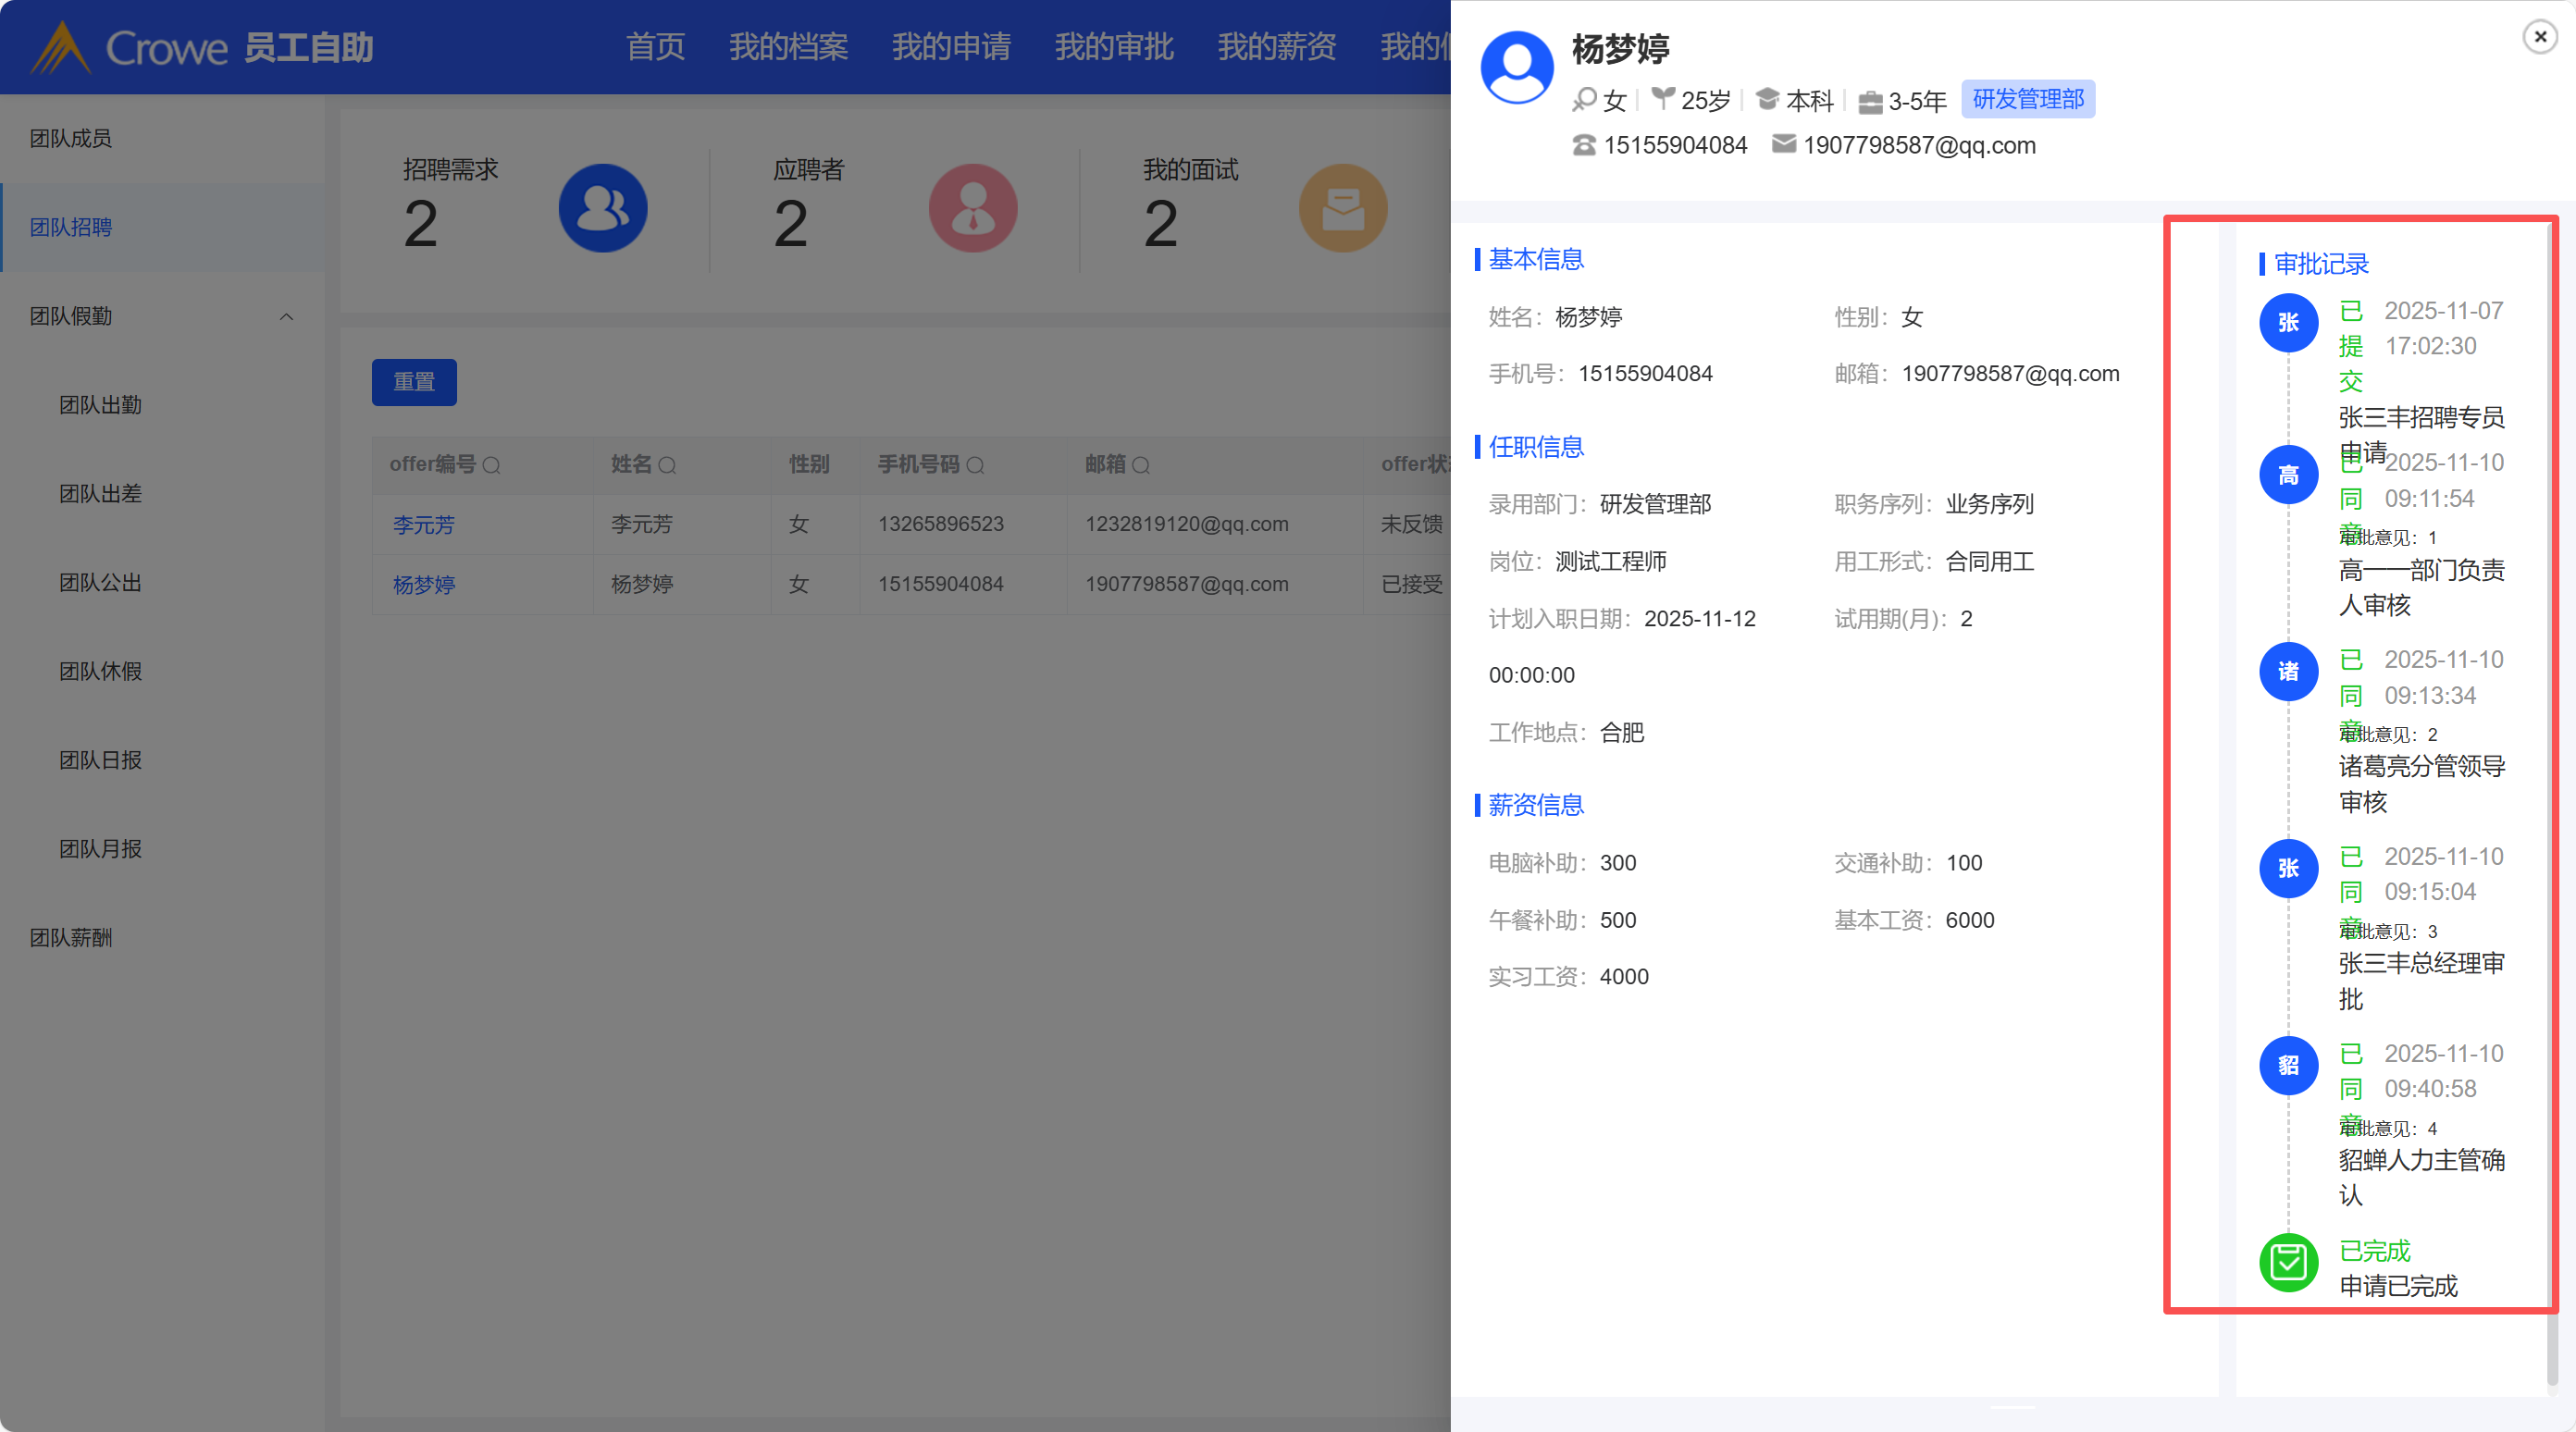Viewport: 2576px width, 1432px height.
Task: Open 我的审批 in top navigation
Action: point(1114,46)
